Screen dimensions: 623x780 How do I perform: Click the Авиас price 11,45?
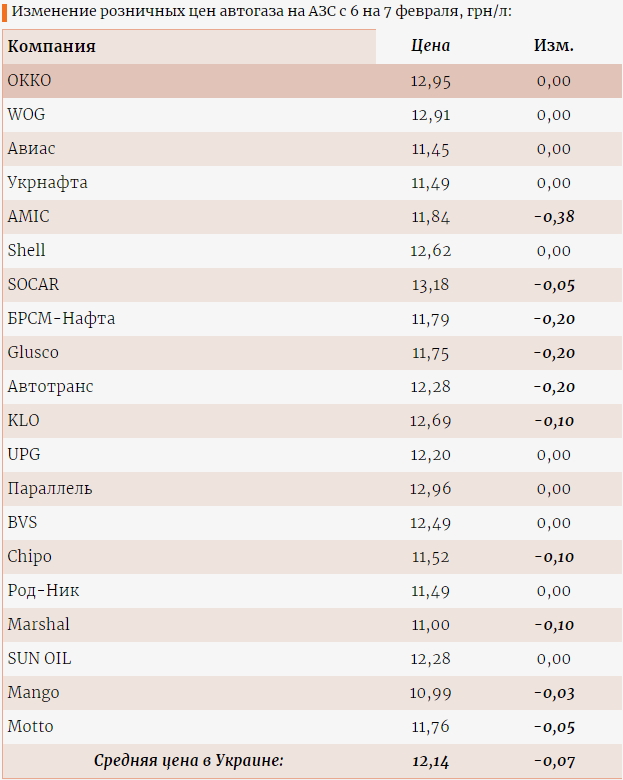pos(430,149)
